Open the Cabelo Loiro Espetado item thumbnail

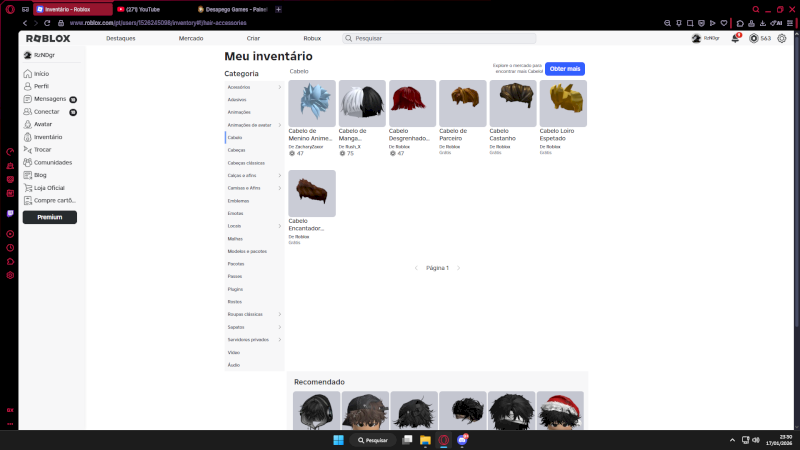[563, 103]
